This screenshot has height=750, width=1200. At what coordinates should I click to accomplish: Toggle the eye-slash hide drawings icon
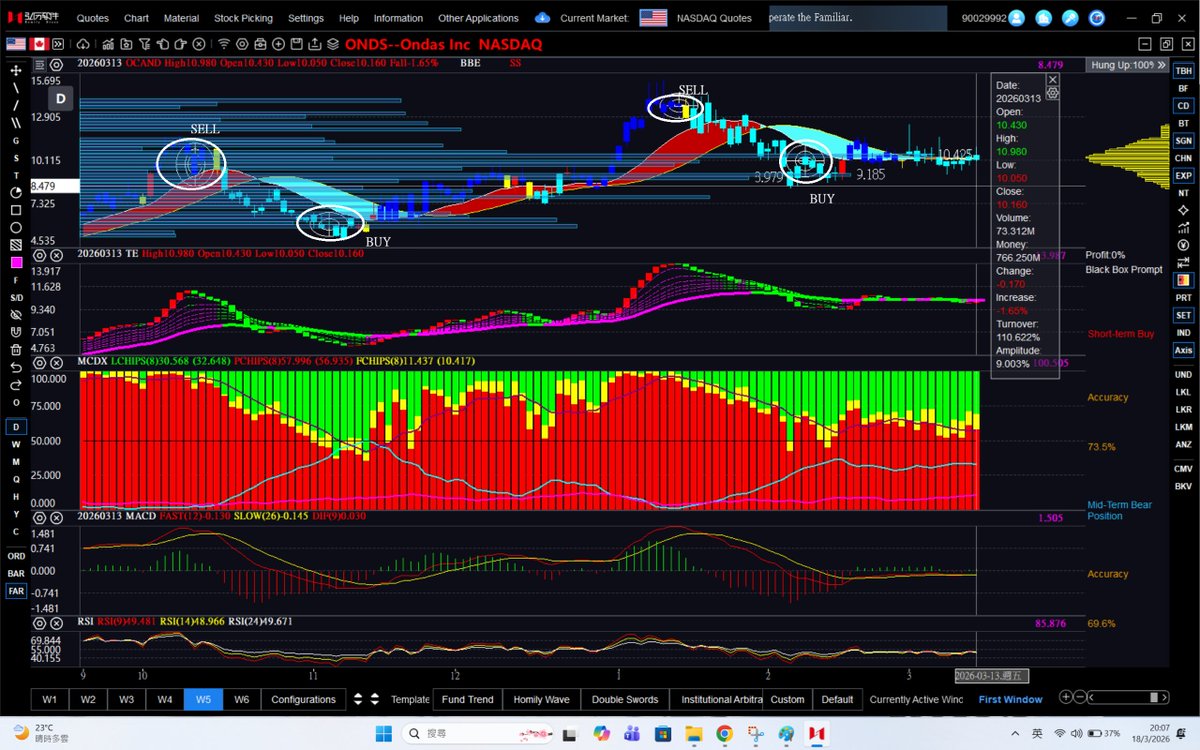[x=16, y=314]
